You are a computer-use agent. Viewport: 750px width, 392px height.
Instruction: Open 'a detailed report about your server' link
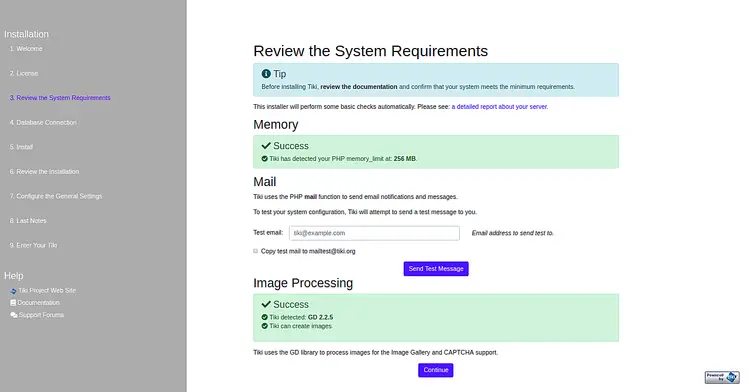pyautogui.click(x=500, y=107)
